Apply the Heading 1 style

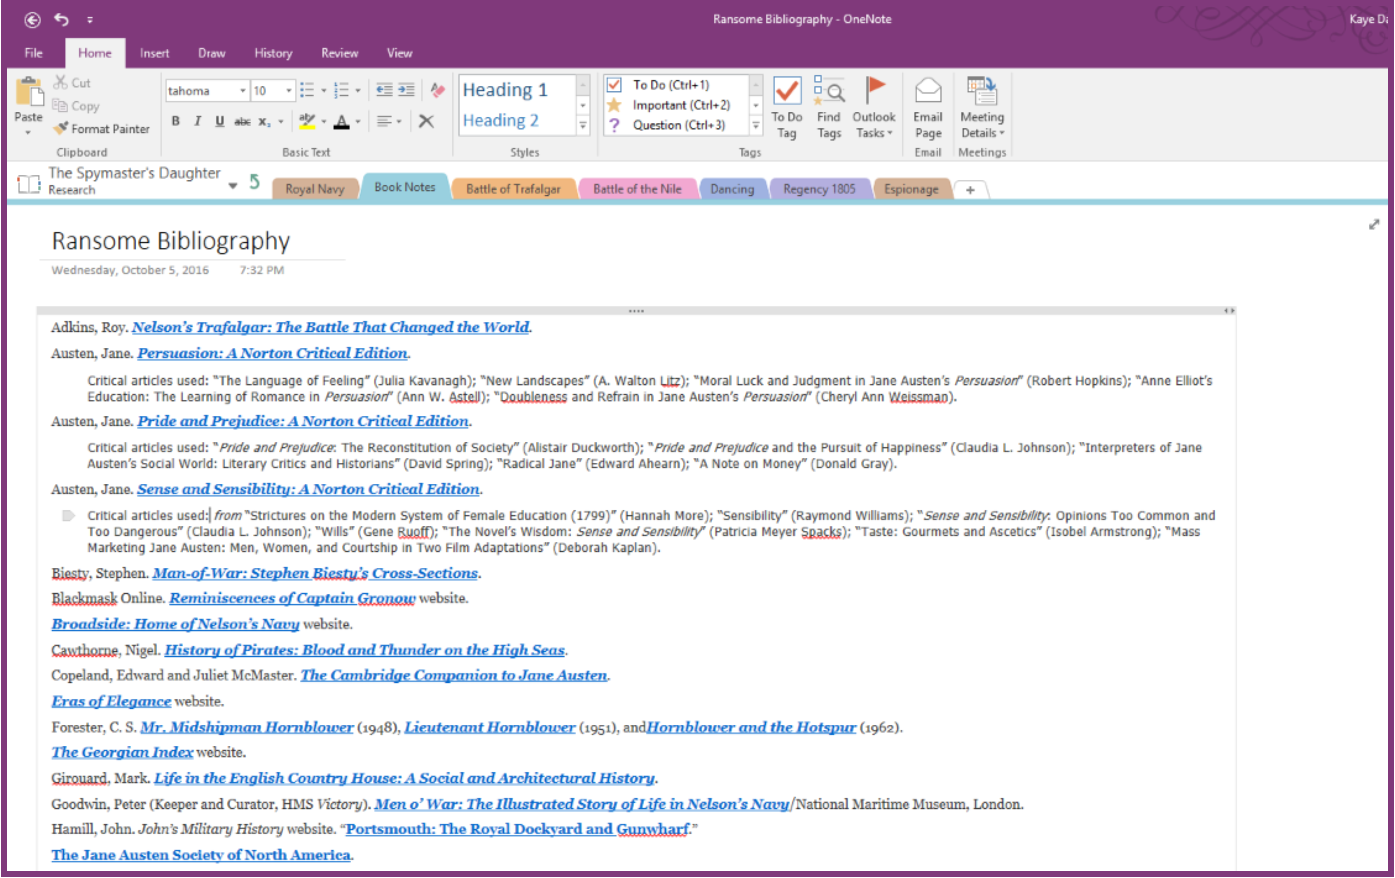pos(505,90)
